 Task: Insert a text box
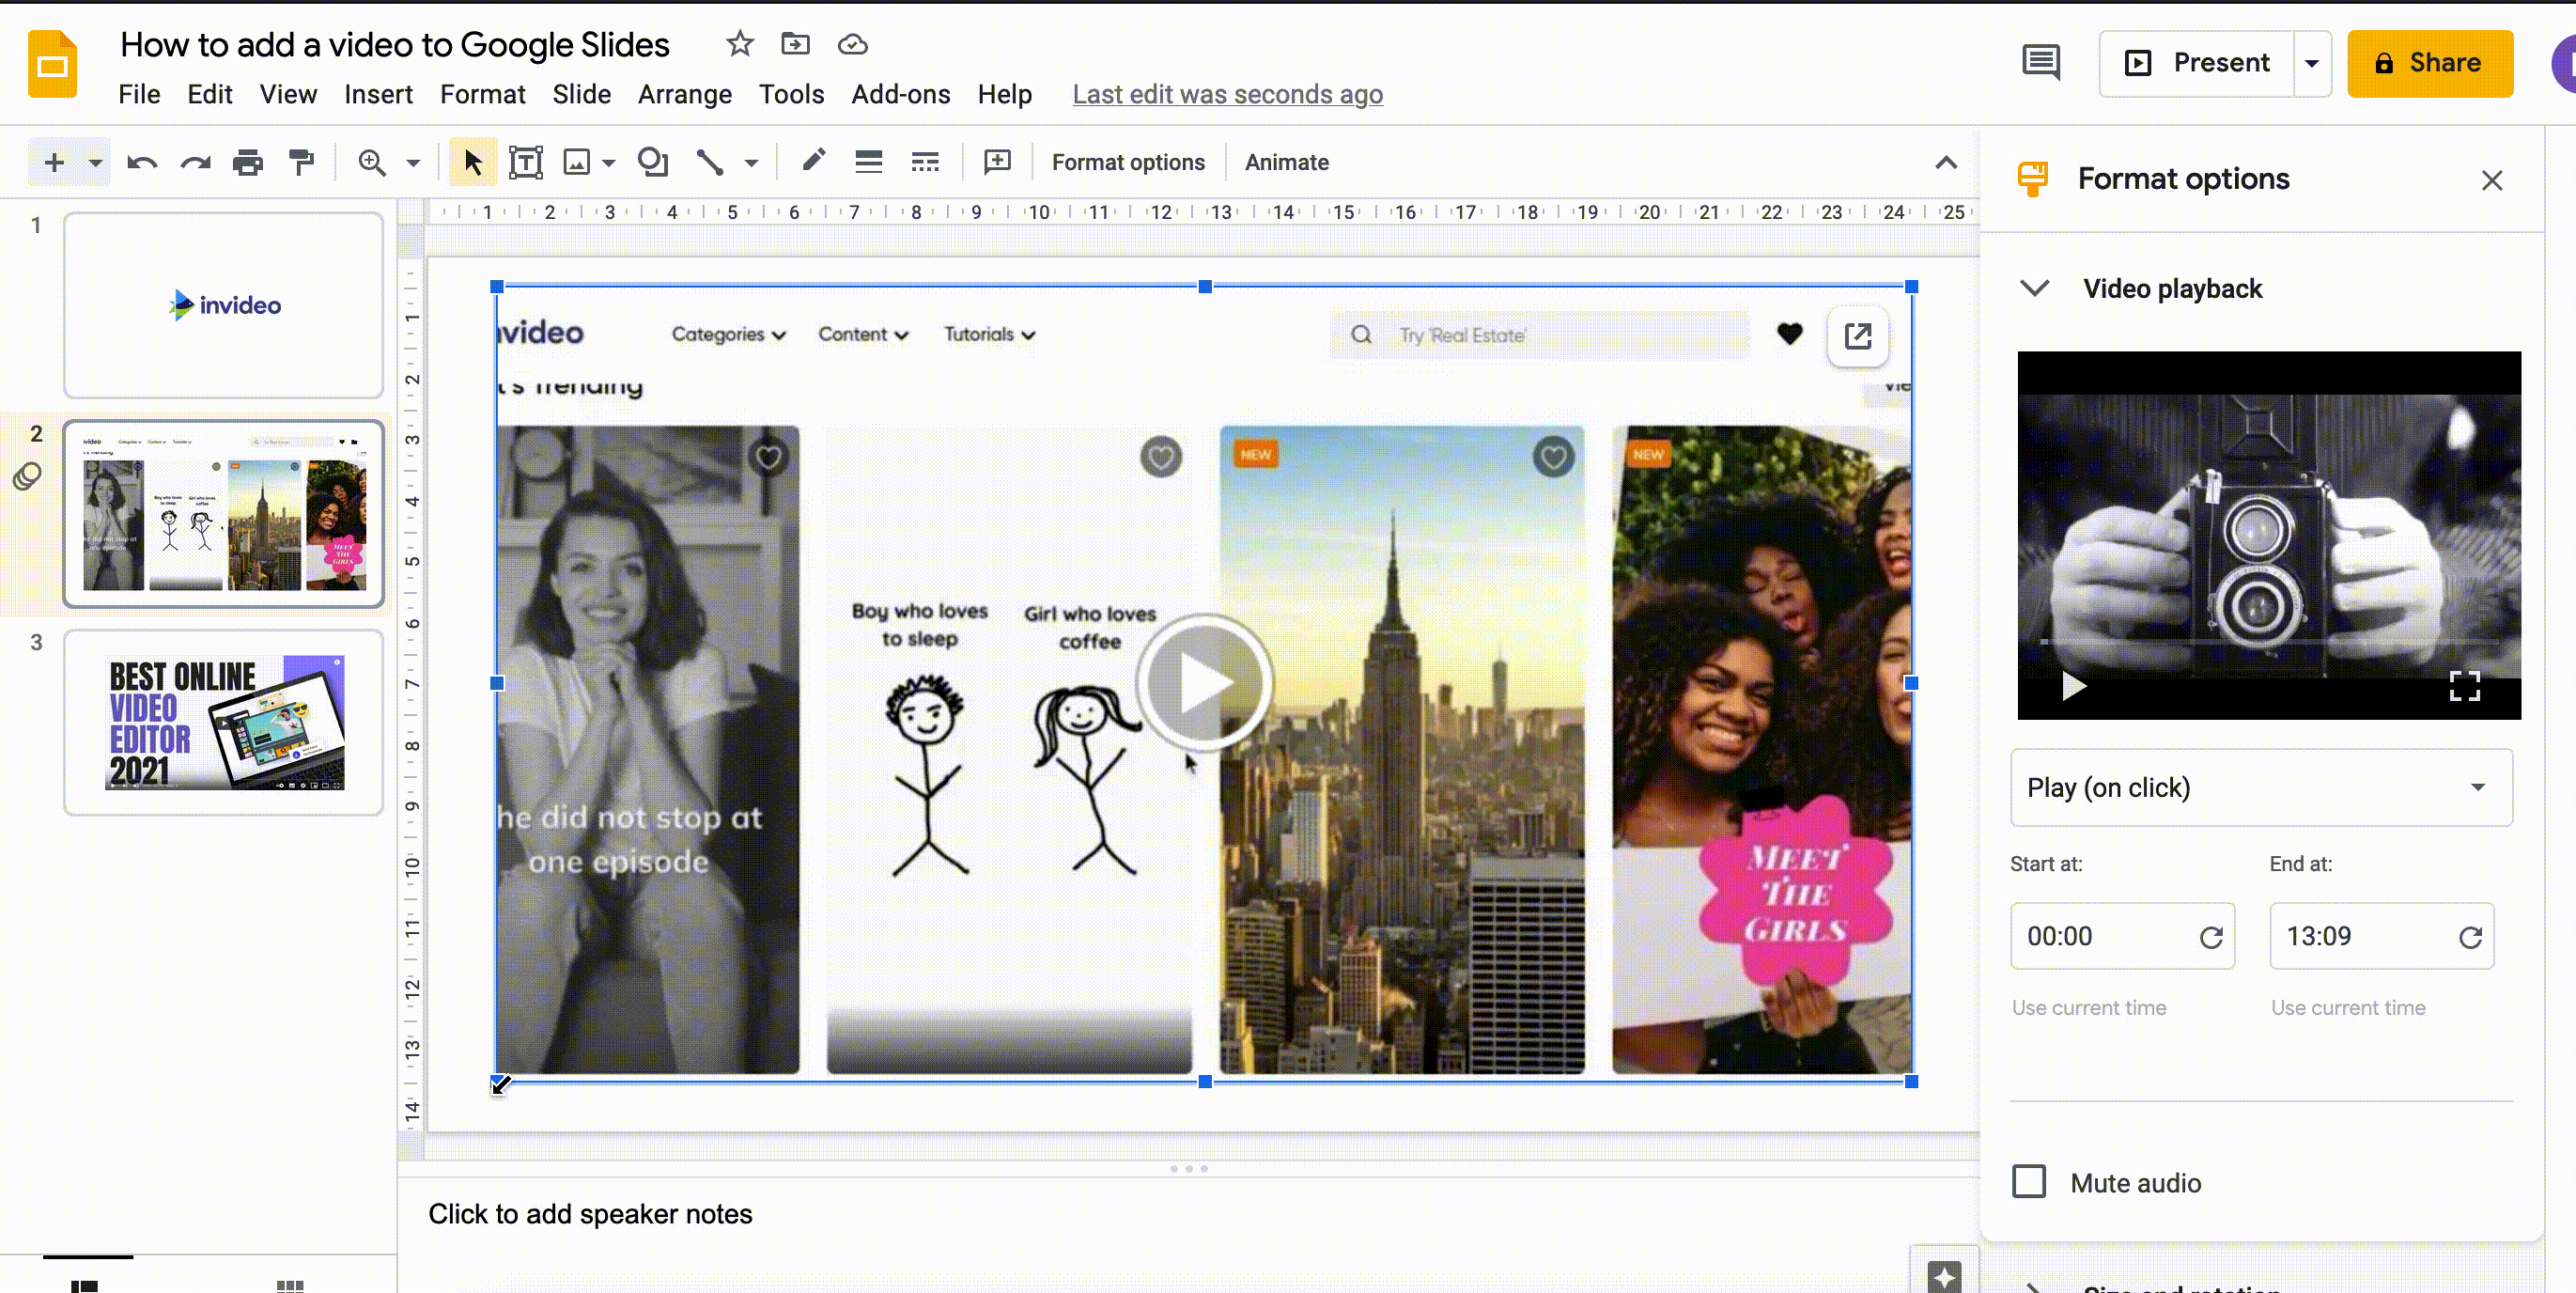click(525, 162)
